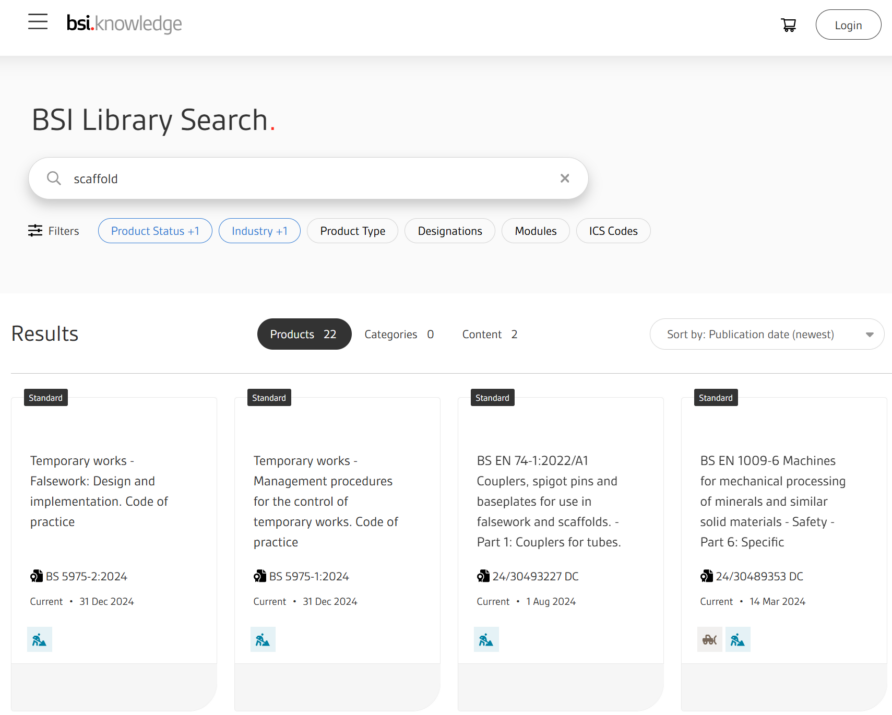Click the 14 Mar 2024 date text
Screen dimensions: 892x715
pyautogui.click(x=777, y=601)
